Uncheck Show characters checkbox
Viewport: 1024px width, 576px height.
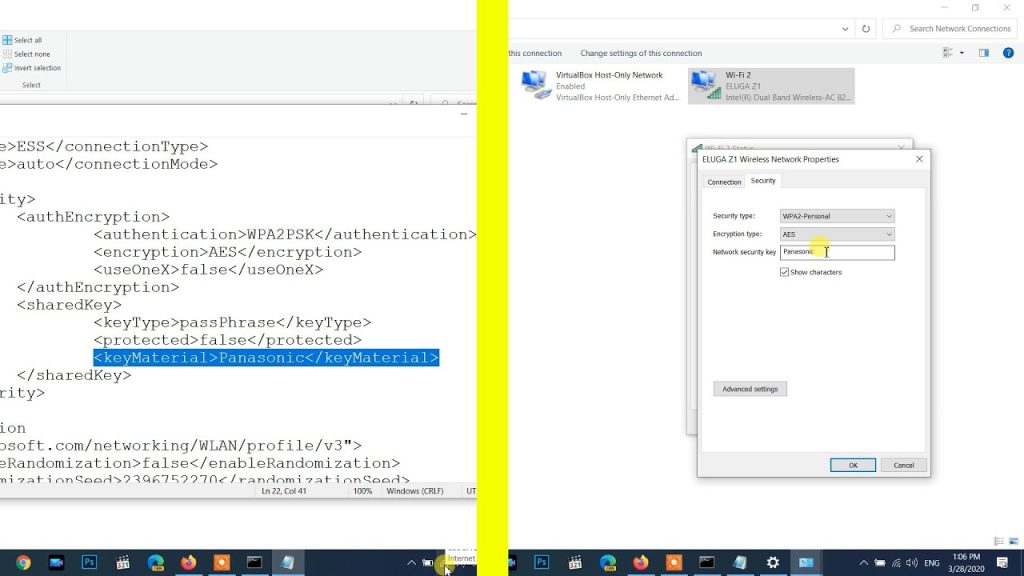(784, 272)
